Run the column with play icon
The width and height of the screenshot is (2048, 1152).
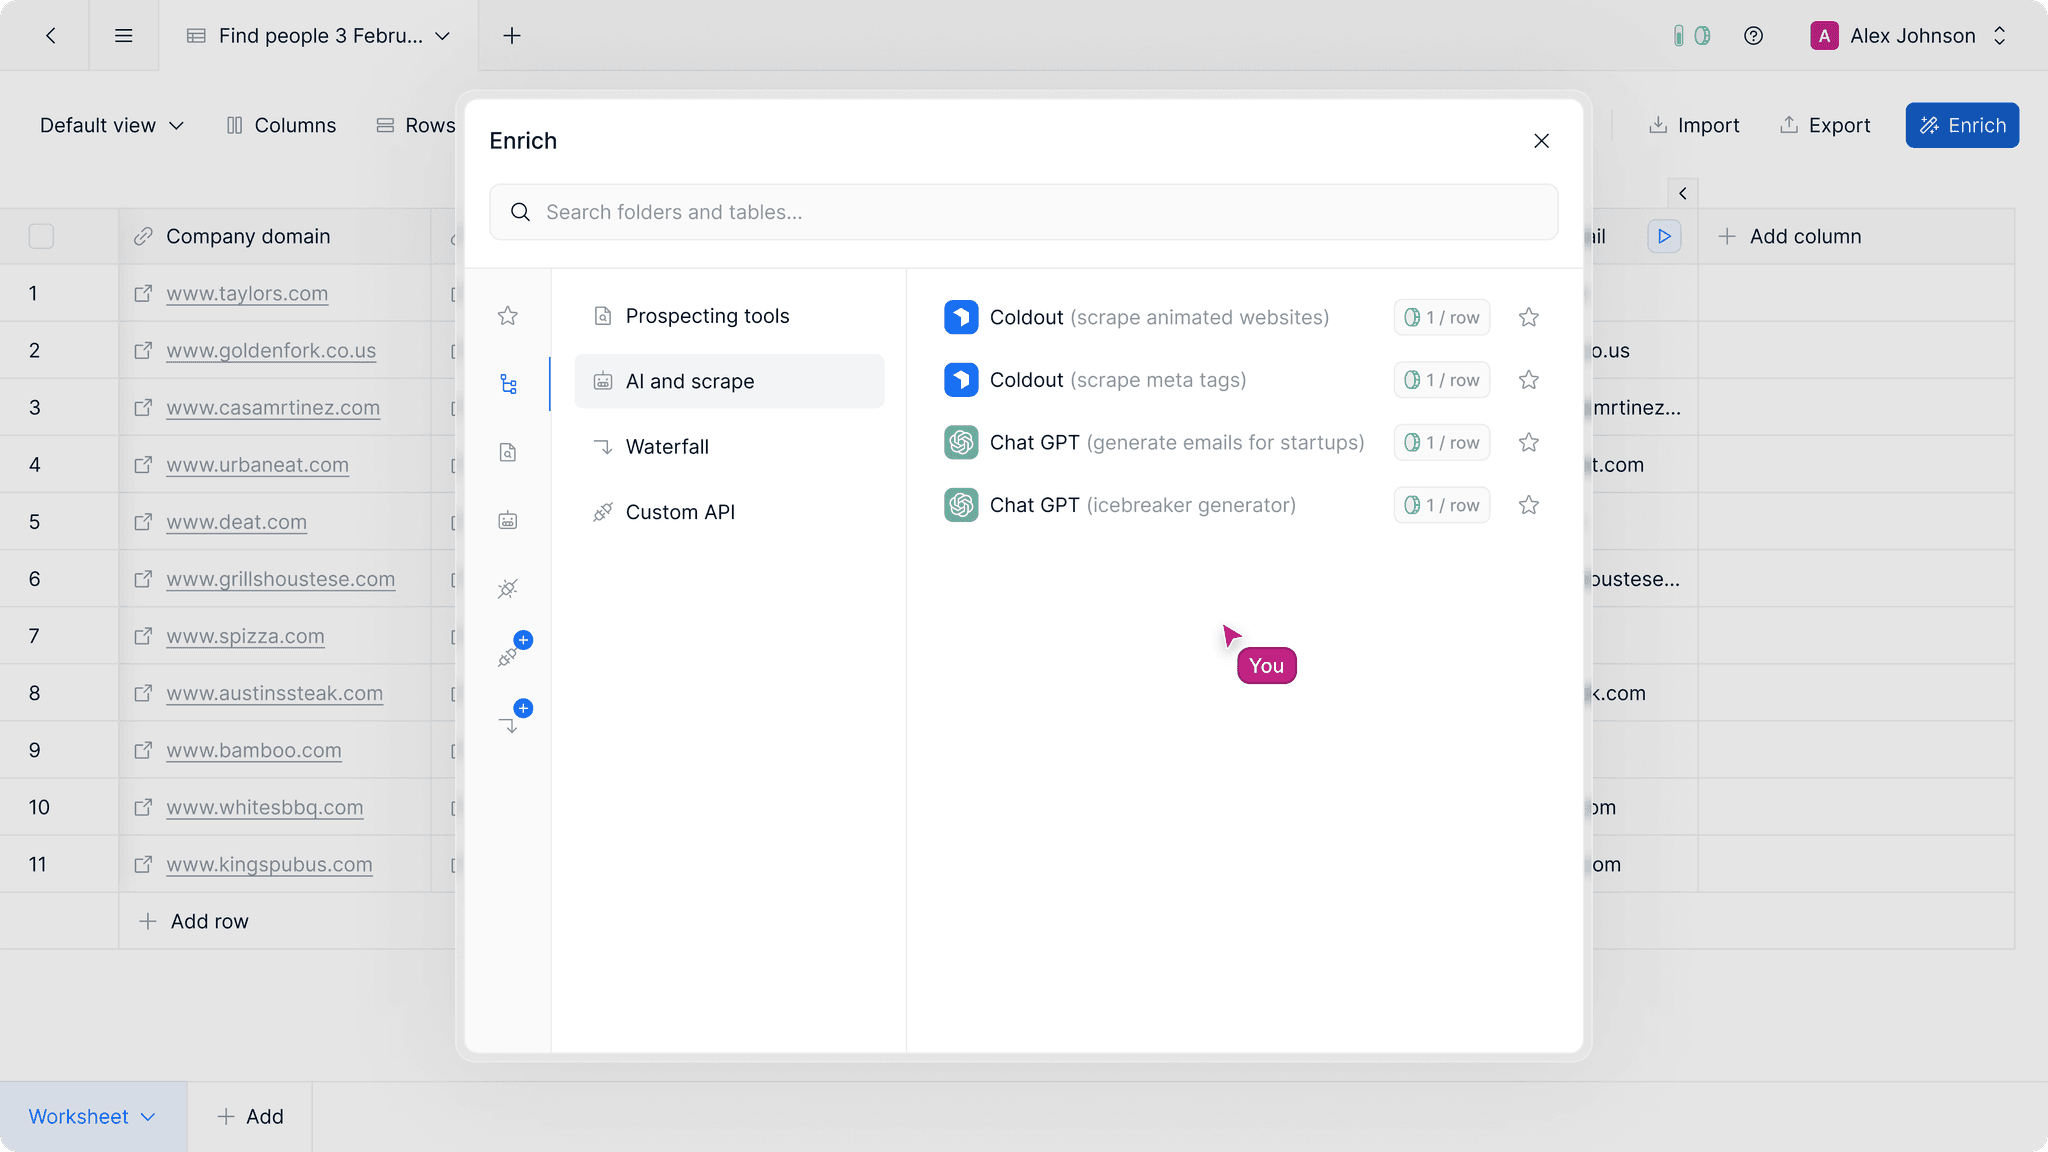[x=1664, y=236]
